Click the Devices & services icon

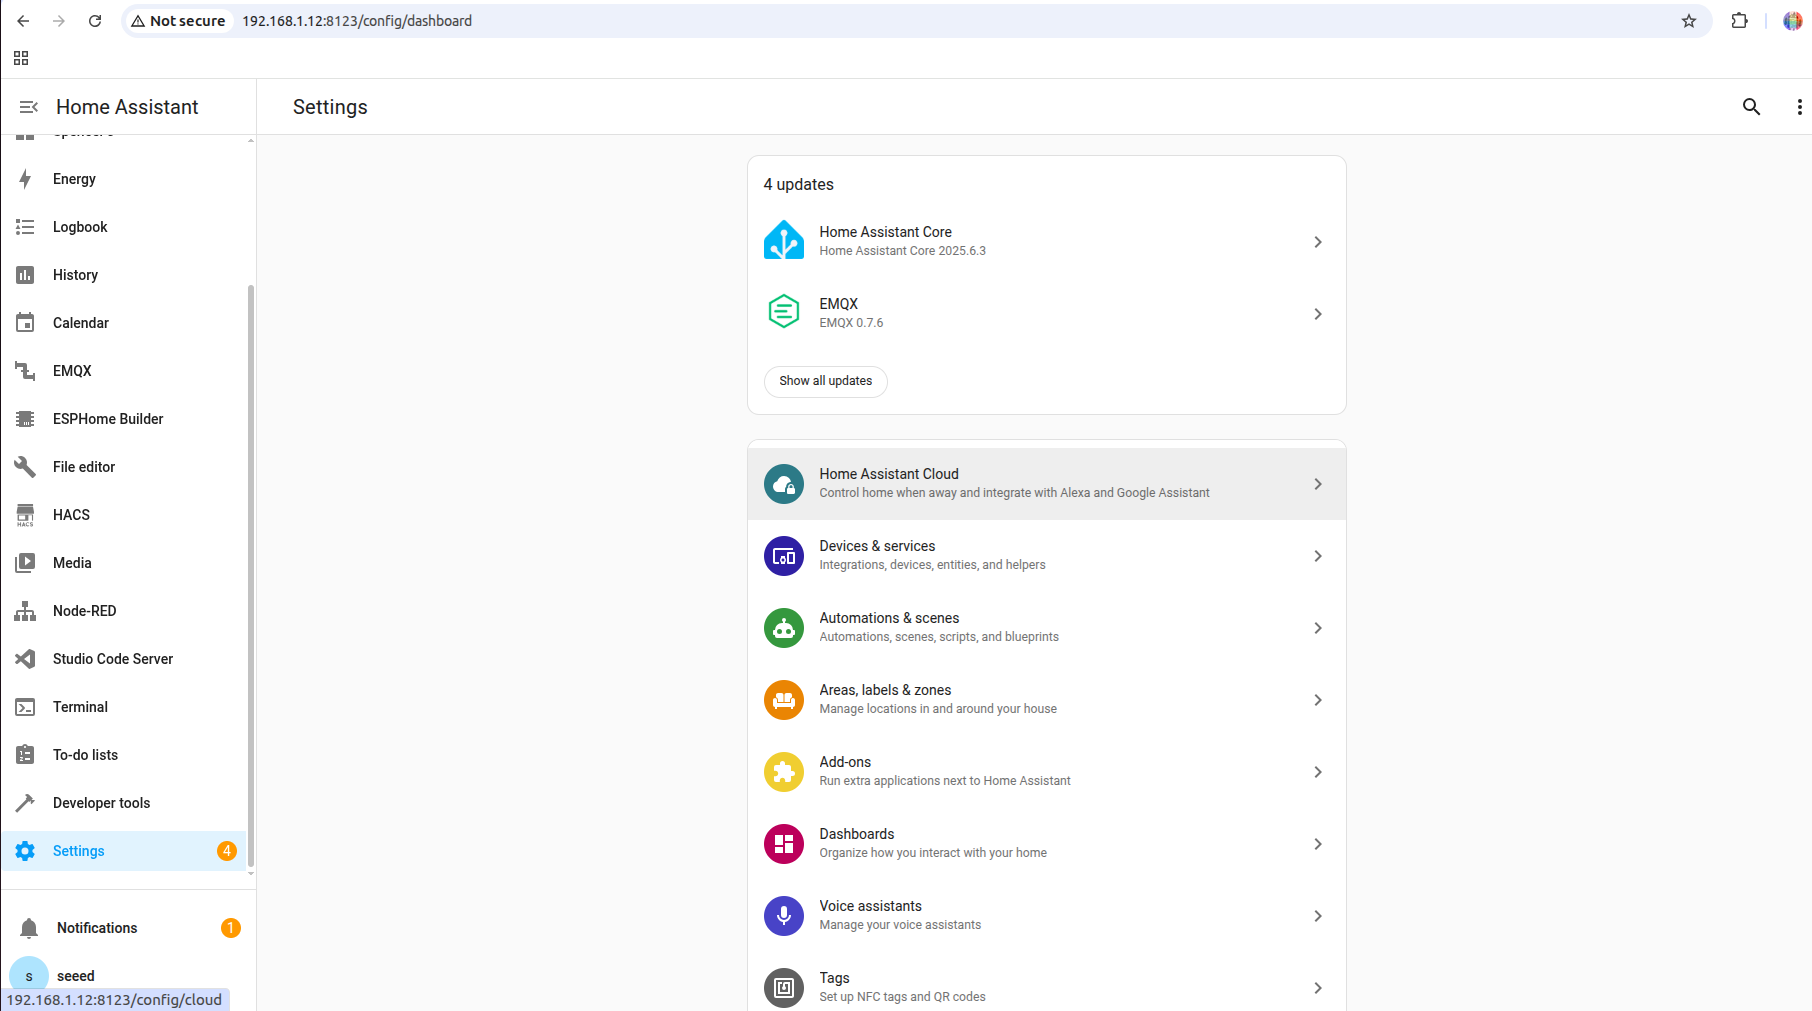click(784, 556)
